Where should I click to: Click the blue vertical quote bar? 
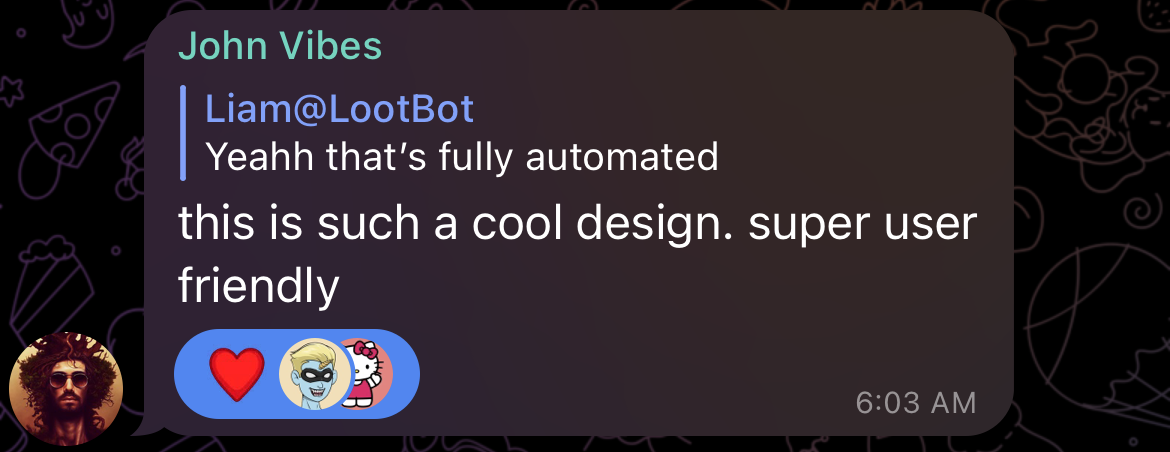[183, 133]
